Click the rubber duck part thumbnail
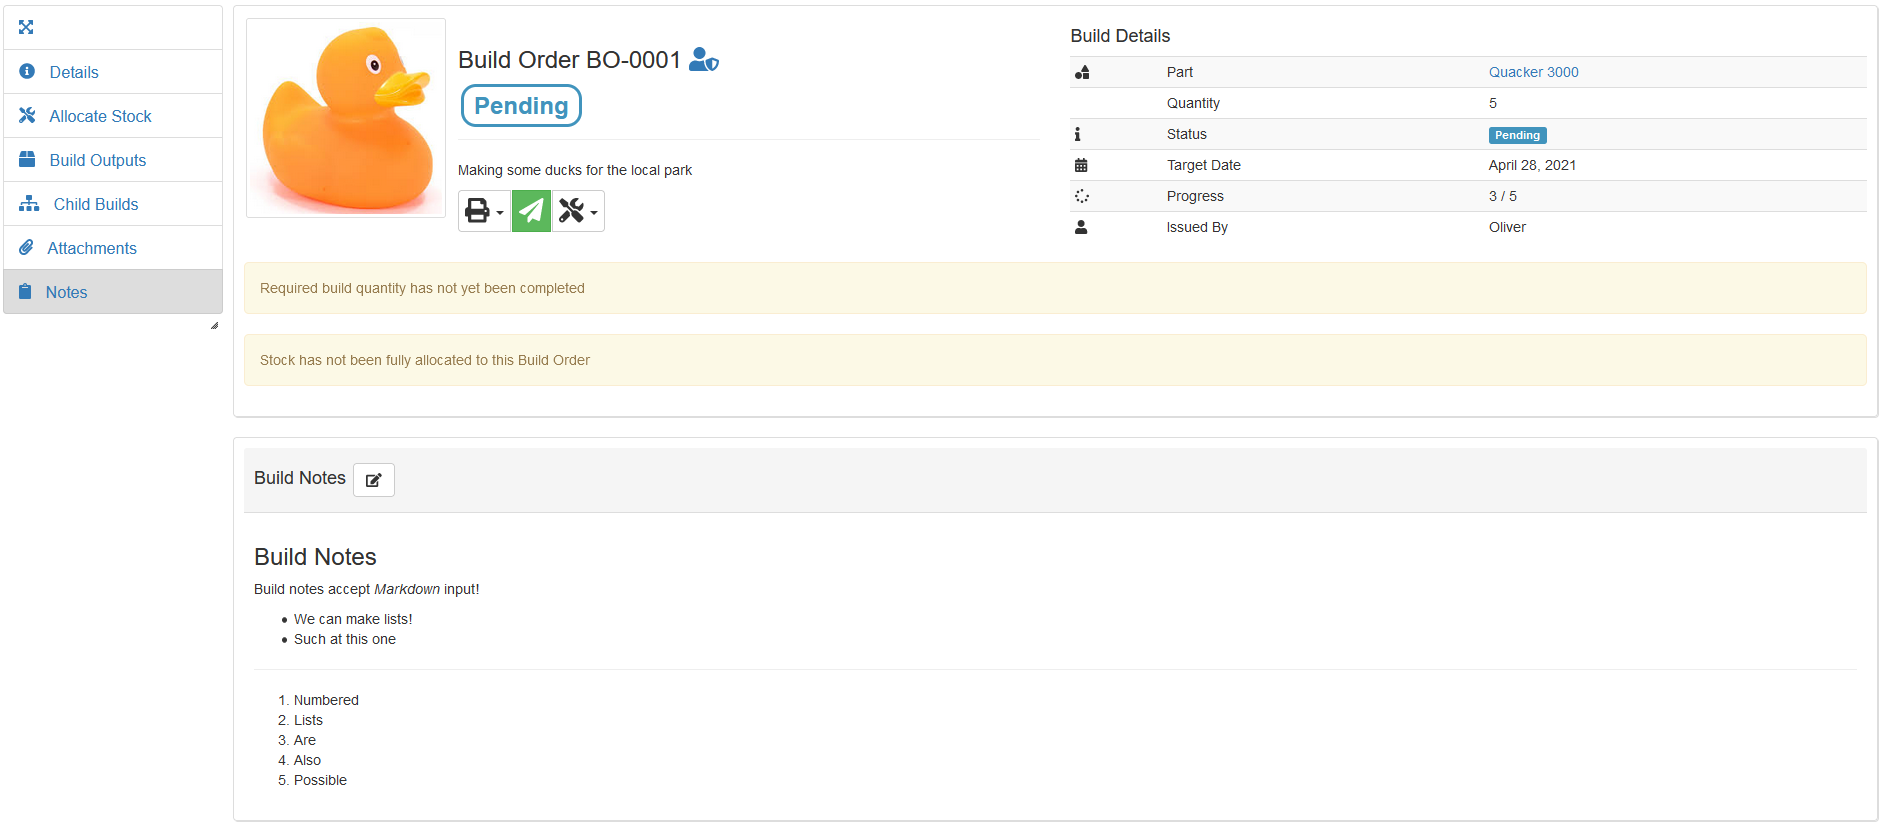This screenshot has height=833, width=1887. pos(346,118)
